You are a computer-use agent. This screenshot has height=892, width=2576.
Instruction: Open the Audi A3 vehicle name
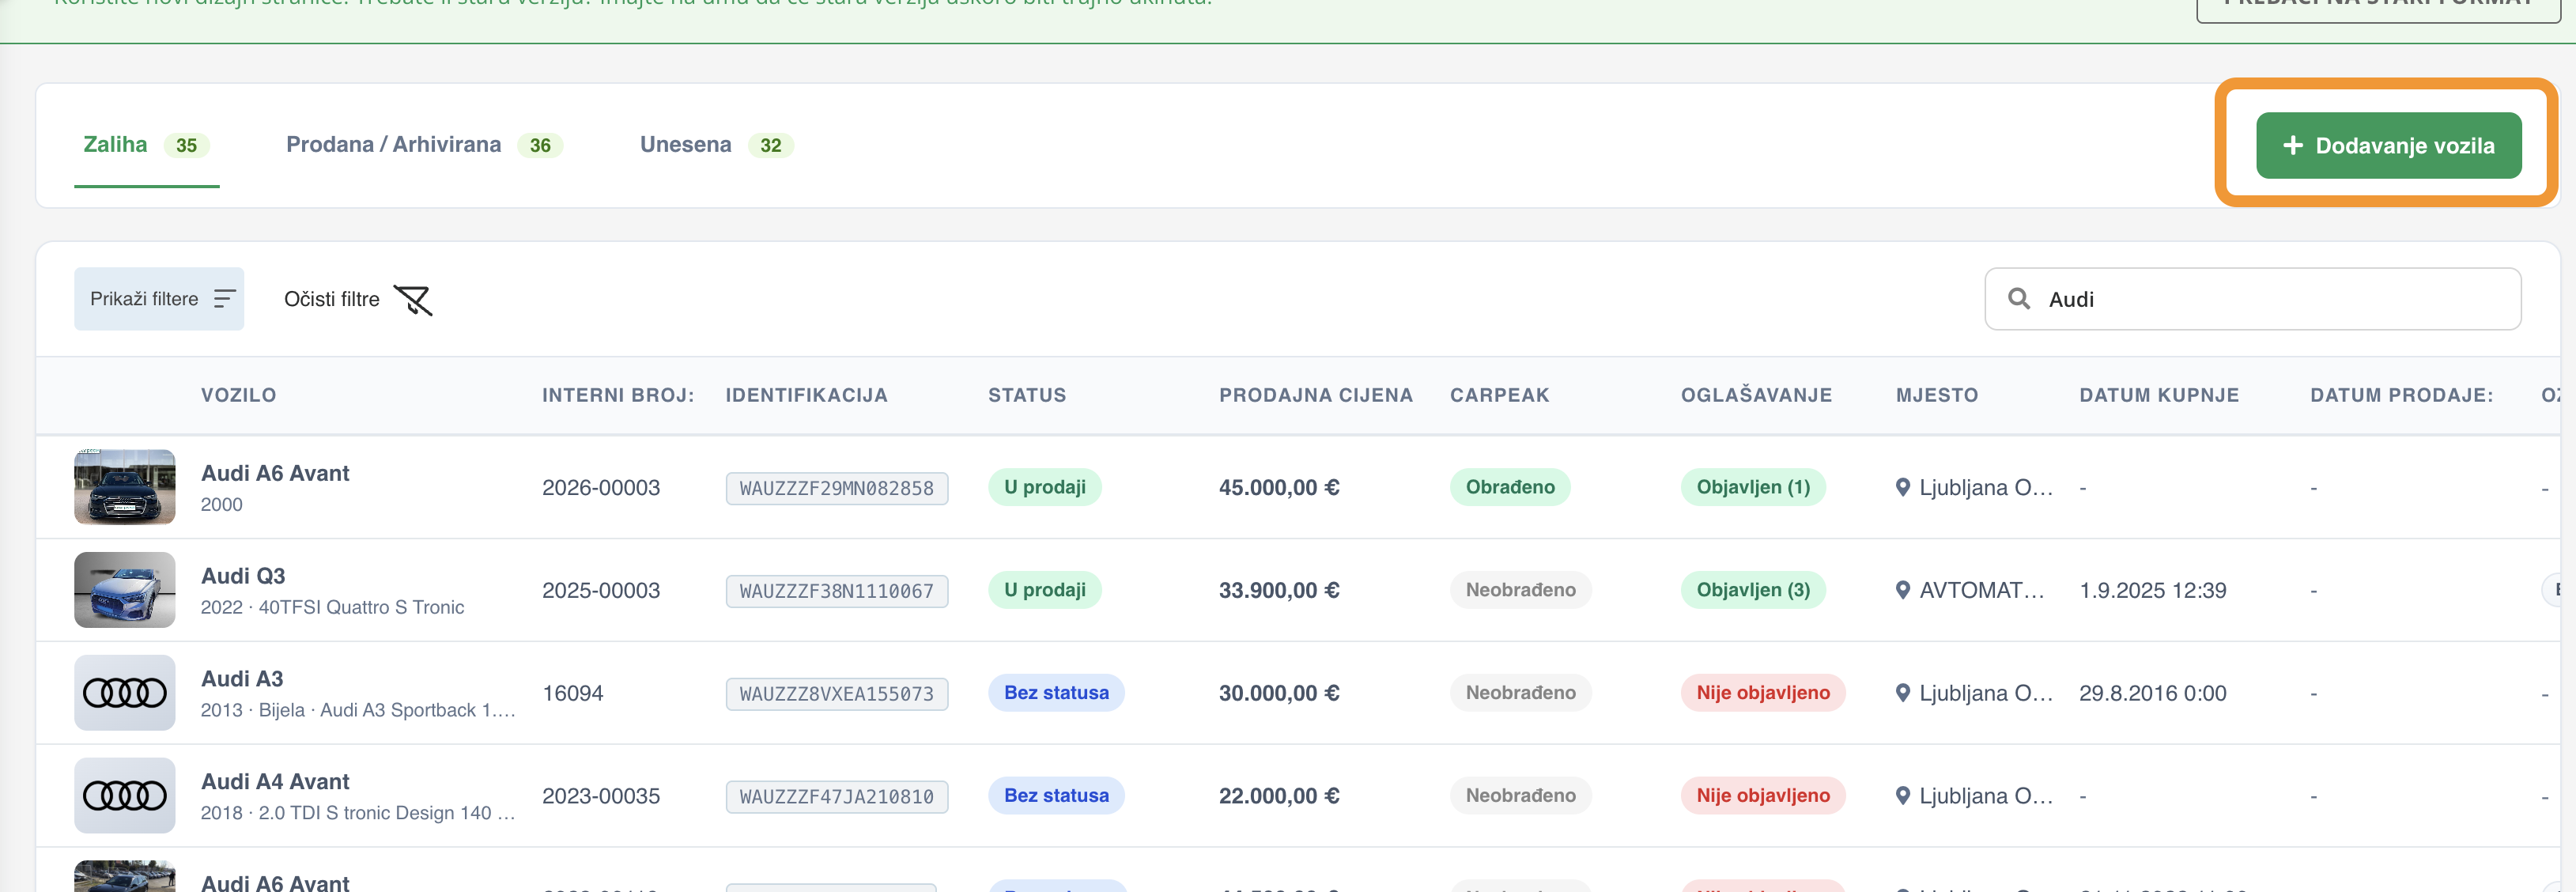pyautogui.click(x=242, y=679)
